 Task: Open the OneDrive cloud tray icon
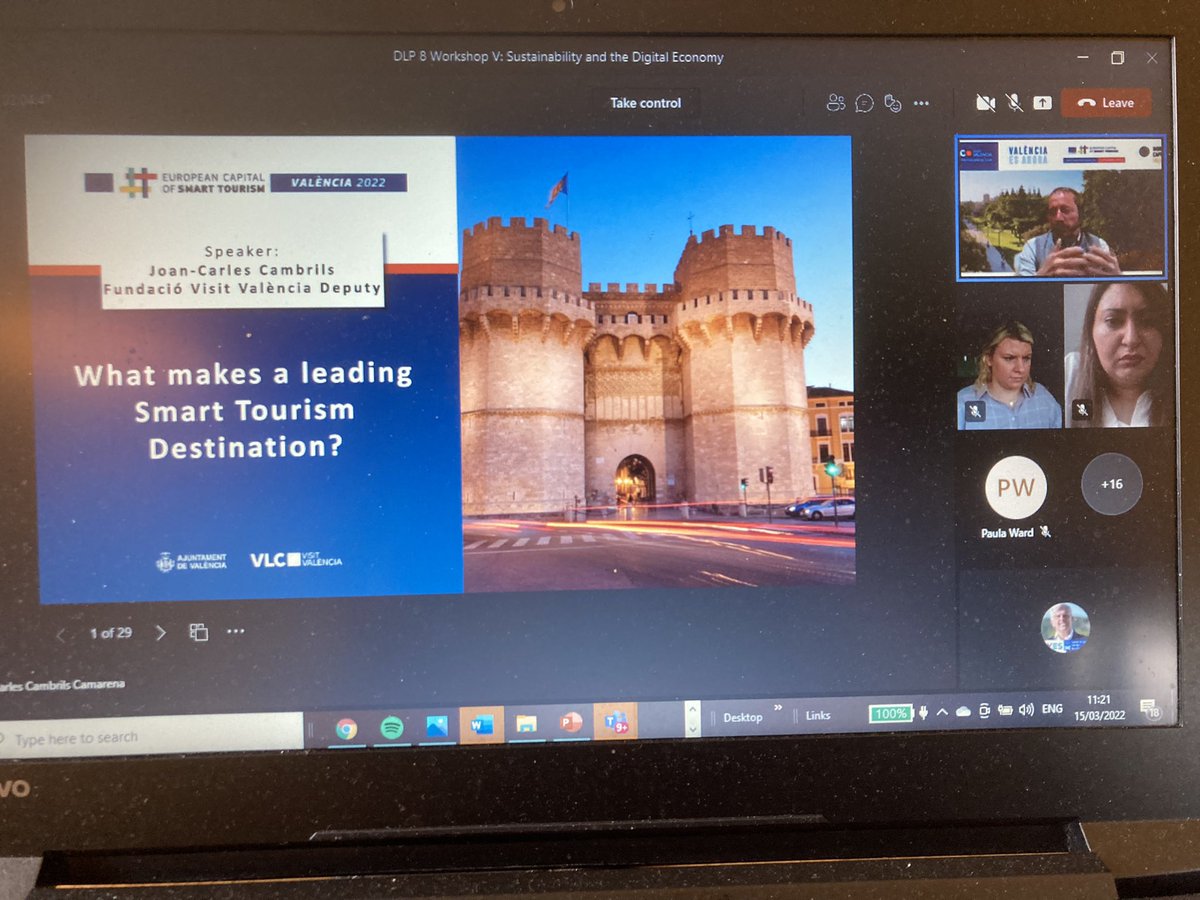[964, 711]
